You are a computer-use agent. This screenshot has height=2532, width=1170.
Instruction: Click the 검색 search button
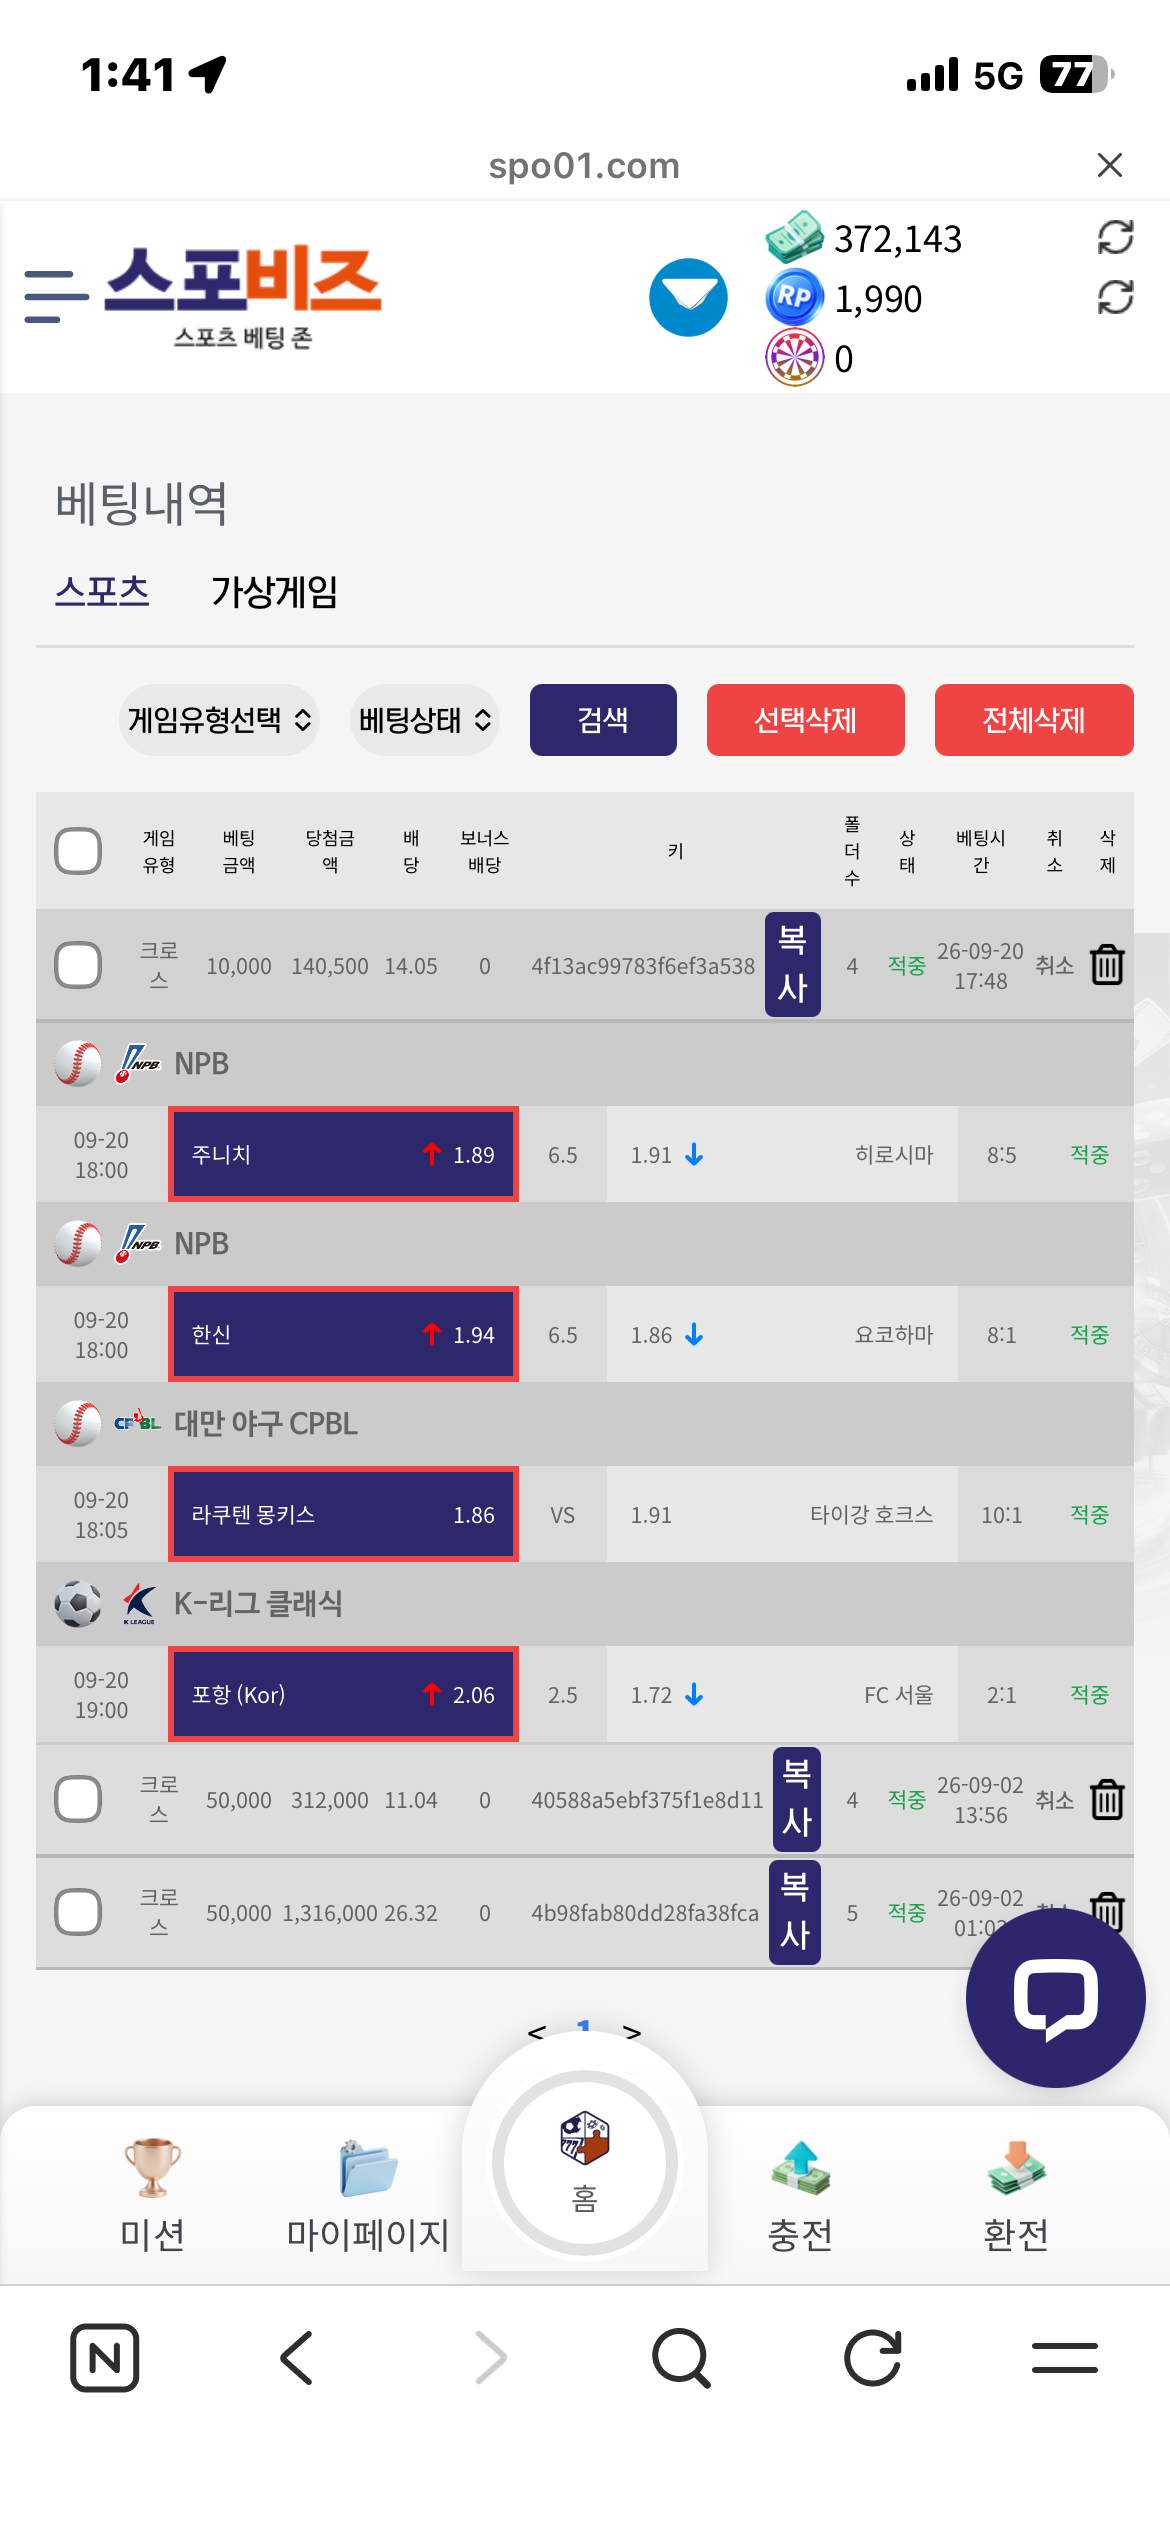603,720
